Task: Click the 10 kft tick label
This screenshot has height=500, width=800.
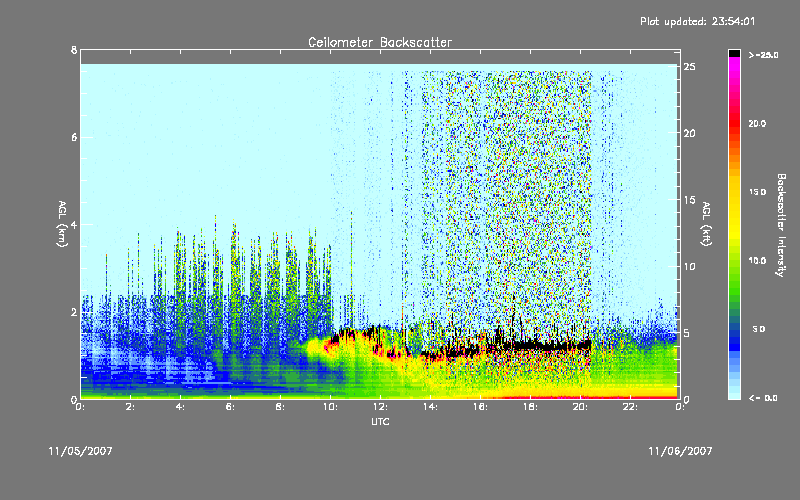Action: (x=690, y=266)
